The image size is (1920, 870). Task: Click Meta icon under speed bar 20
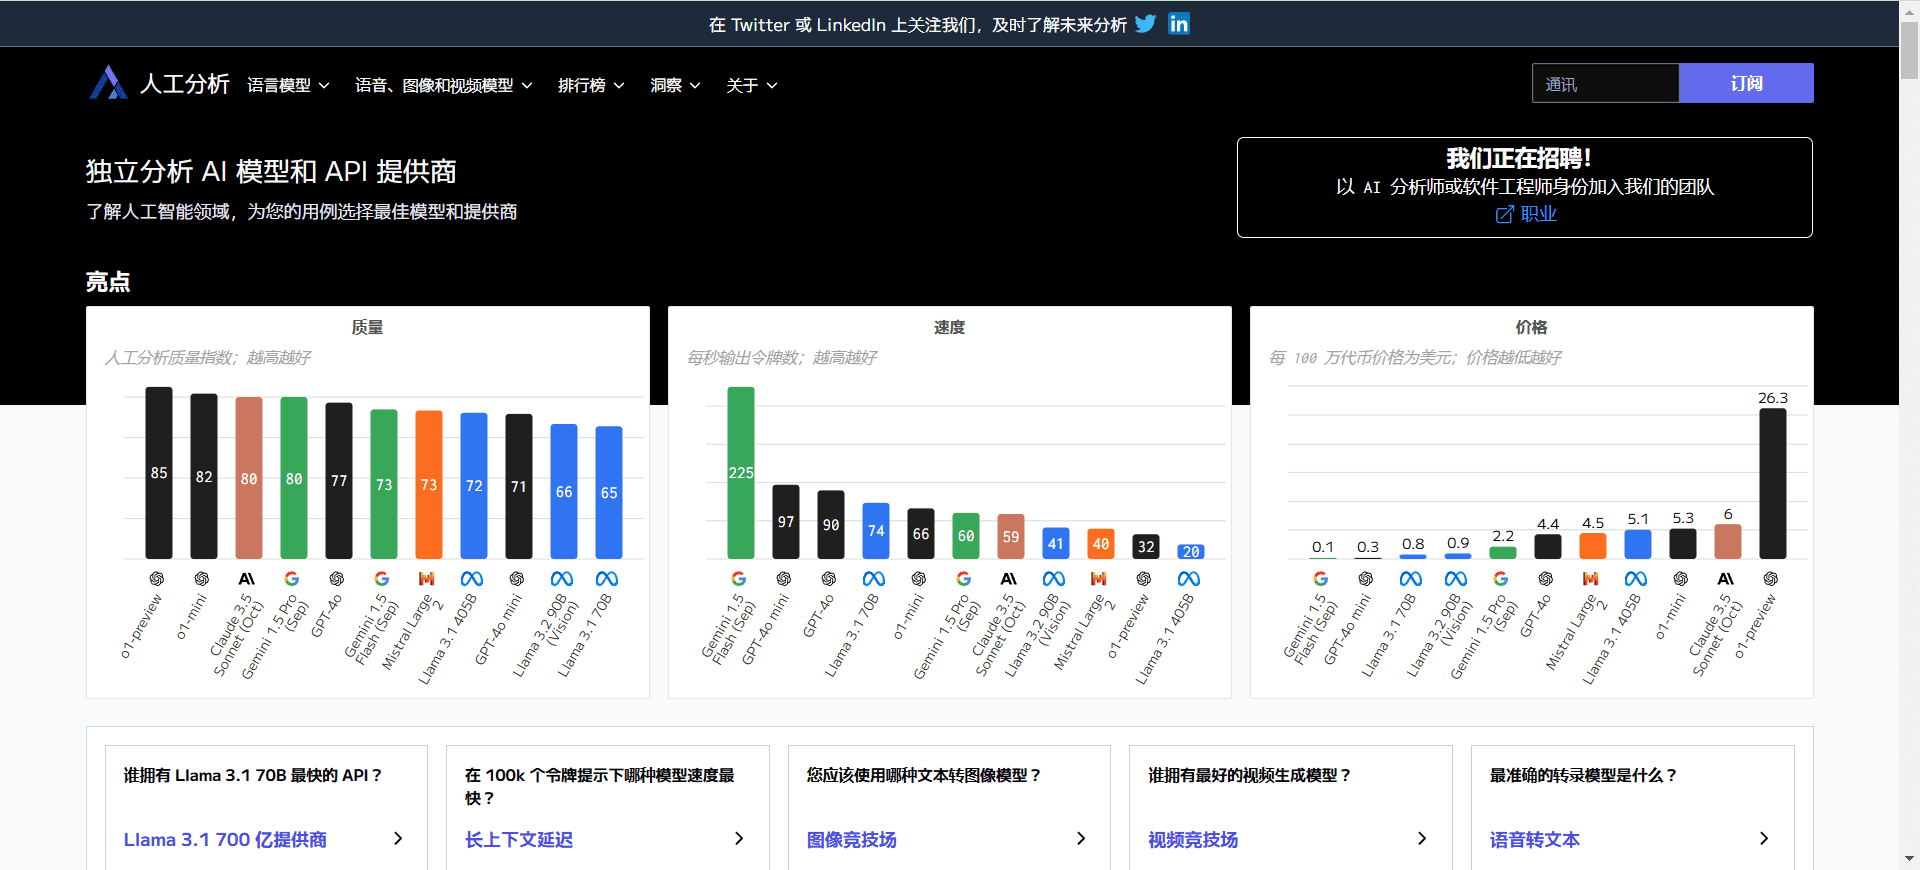pyautogui.click(x=1189, y=579)
